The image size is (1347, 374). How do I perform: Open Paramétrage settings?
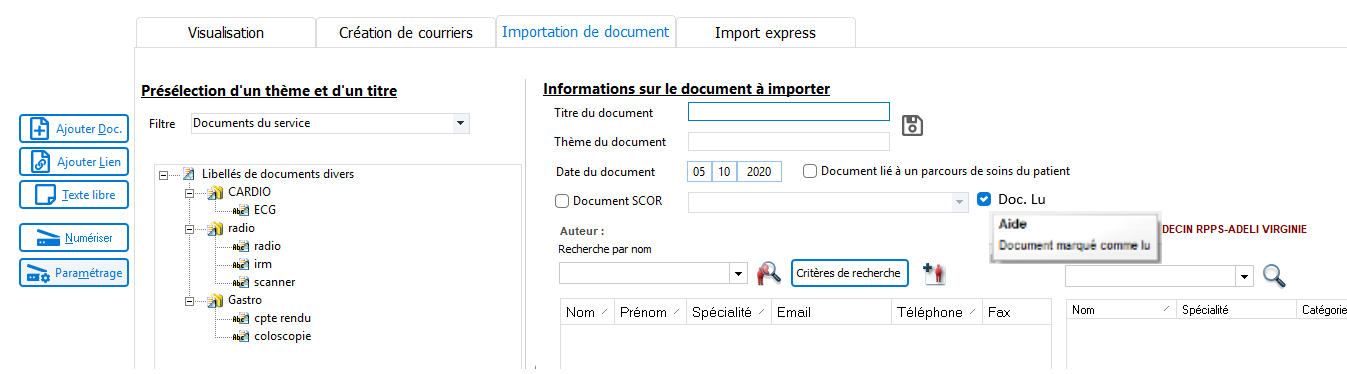coord(74,272)
